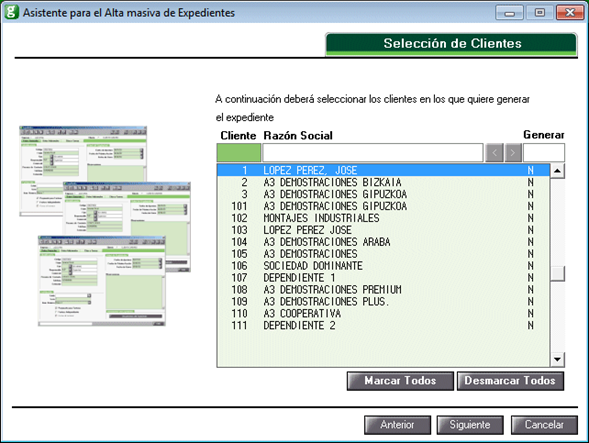This screenshot has width=589, height=443.
Task: Click the green g application icon
Action: [11, 12]
